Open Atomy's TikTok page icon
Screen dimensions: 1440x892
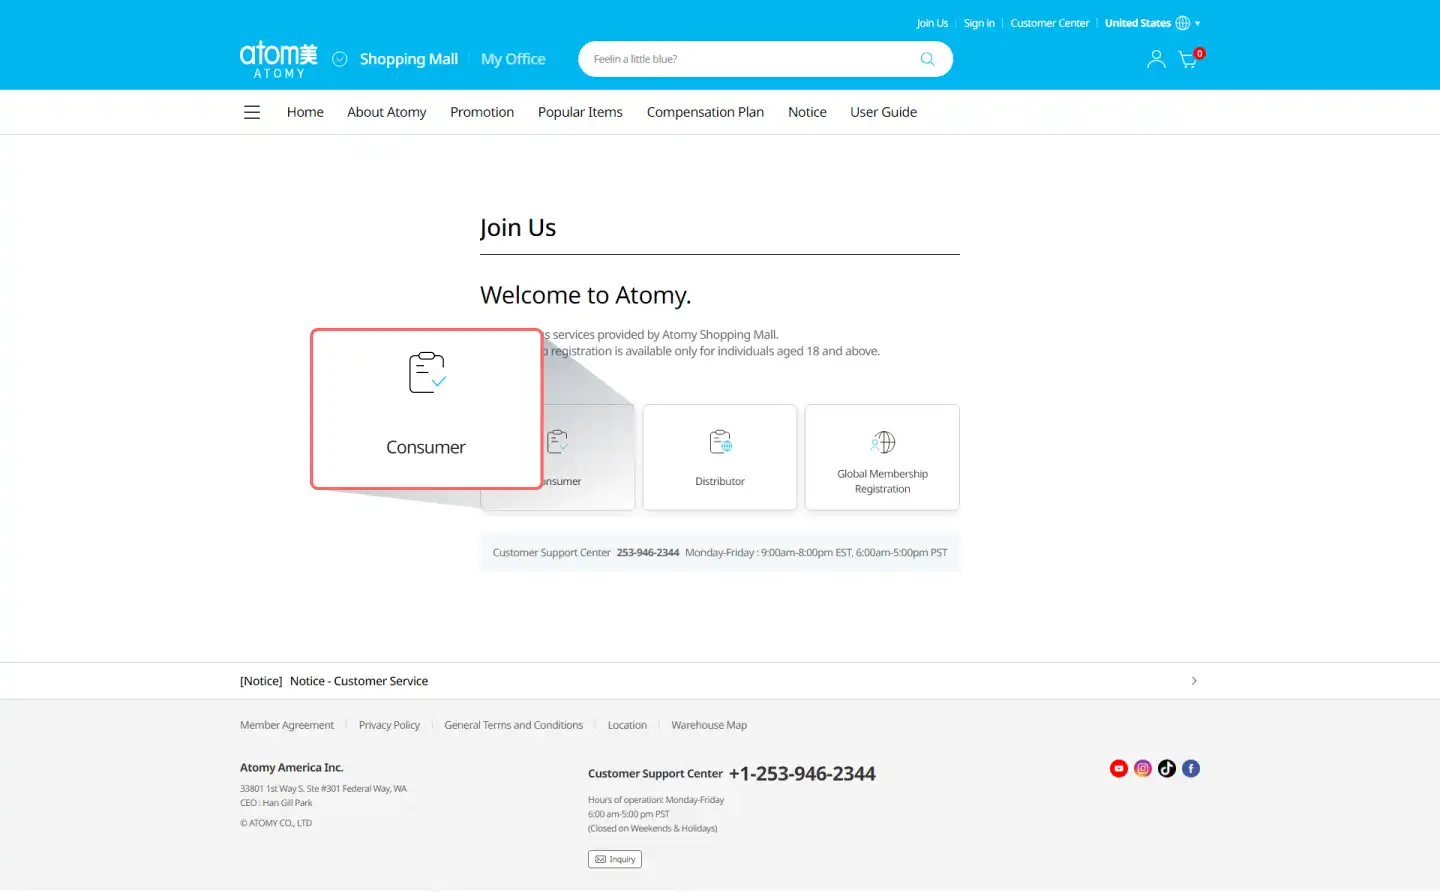pyautogui.click(x=1167, y=768)
